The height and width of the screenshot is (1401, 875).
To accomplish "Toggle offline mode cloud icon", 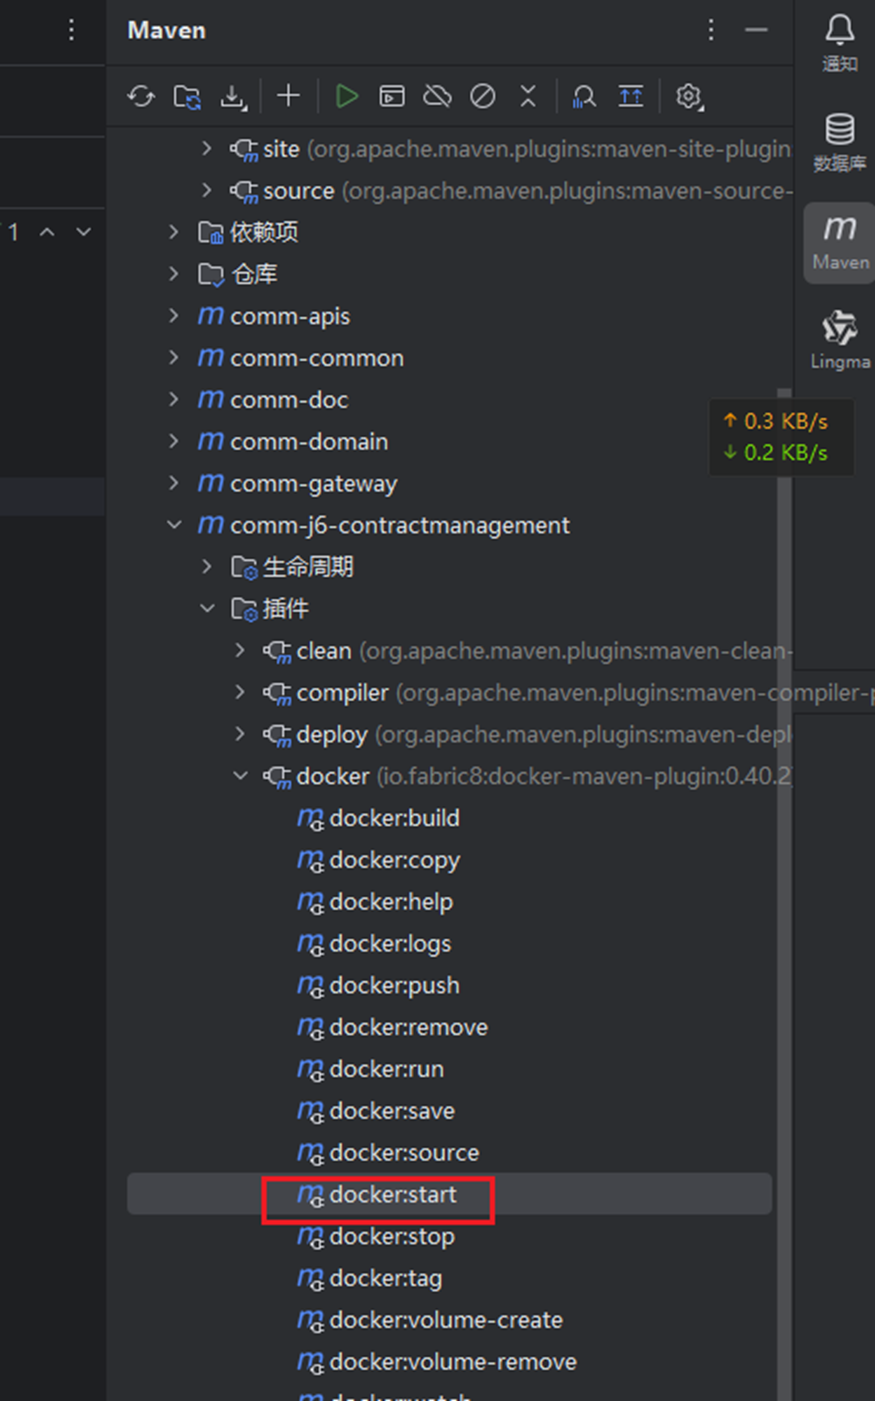I will point(437,96).
